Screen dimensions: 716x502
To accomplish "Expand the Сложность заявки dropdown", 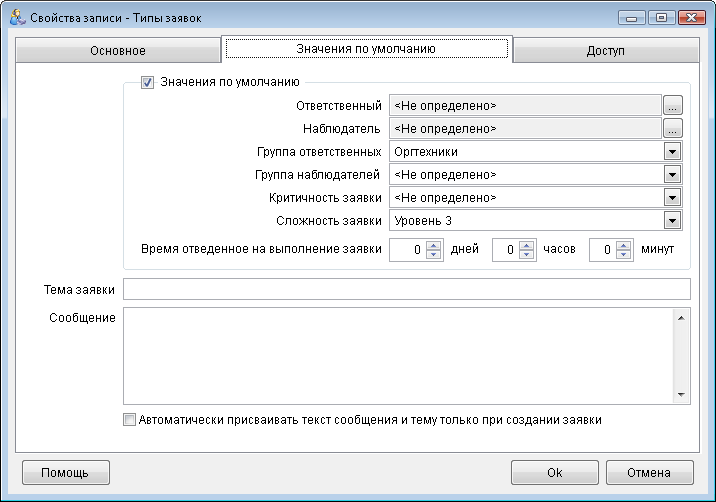I will pos(673,221).
